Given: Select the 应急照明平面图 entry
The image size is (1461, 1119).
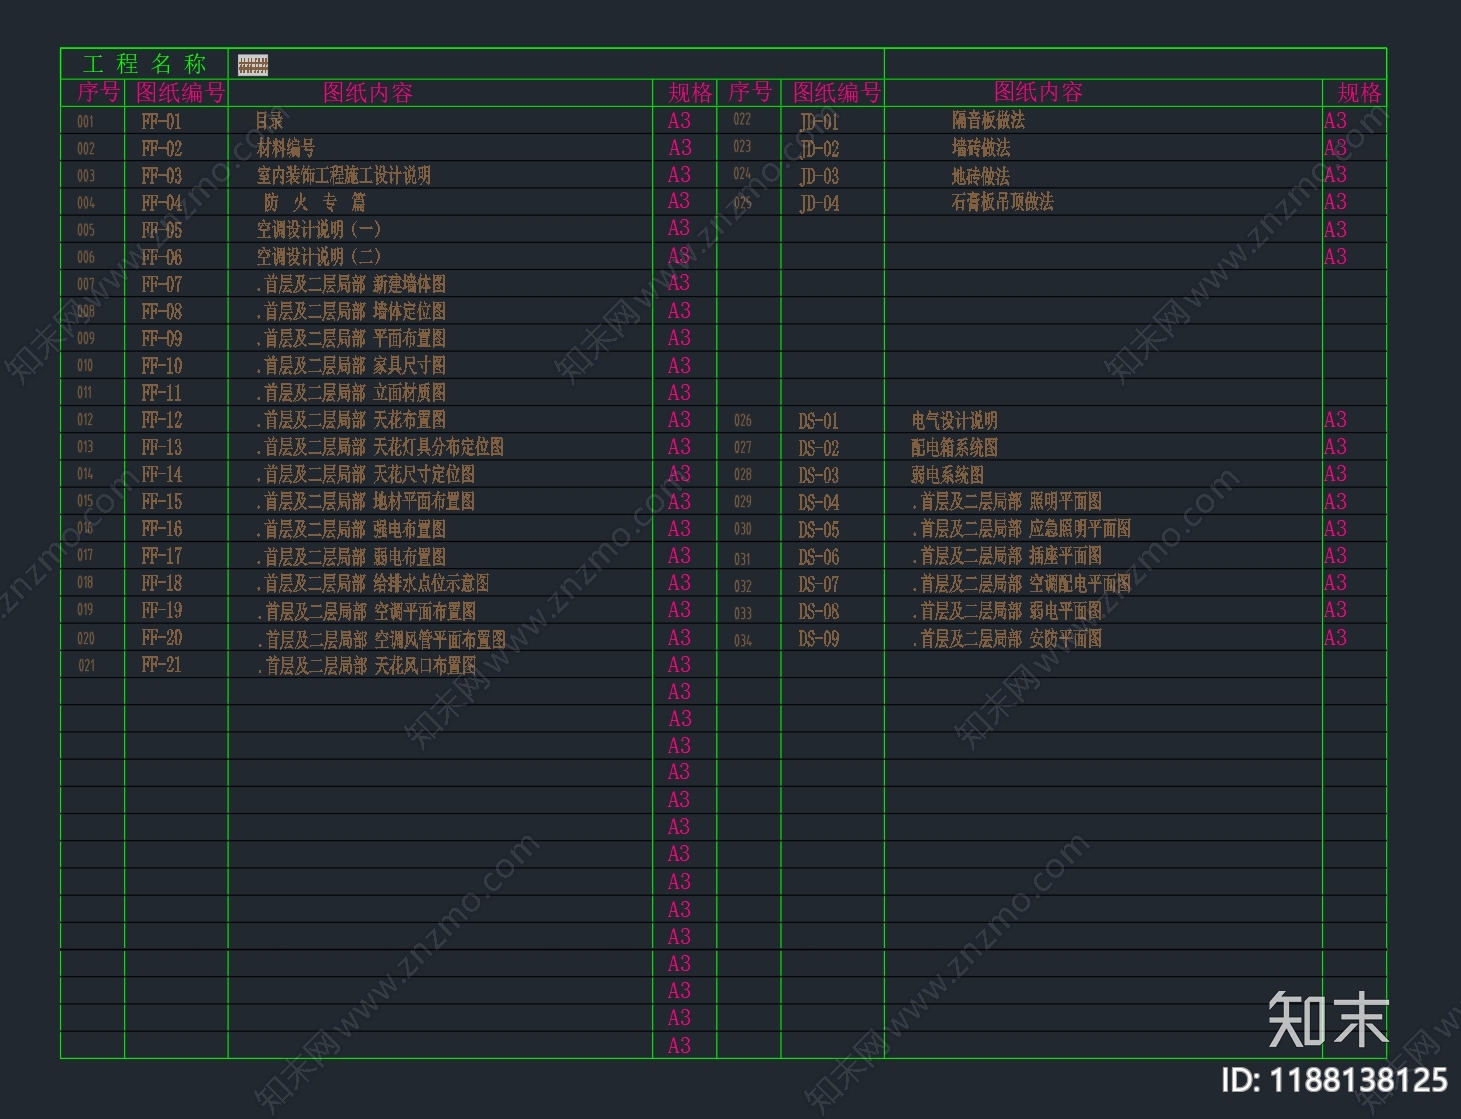Looking at the screenshot, I should 1022,528.
